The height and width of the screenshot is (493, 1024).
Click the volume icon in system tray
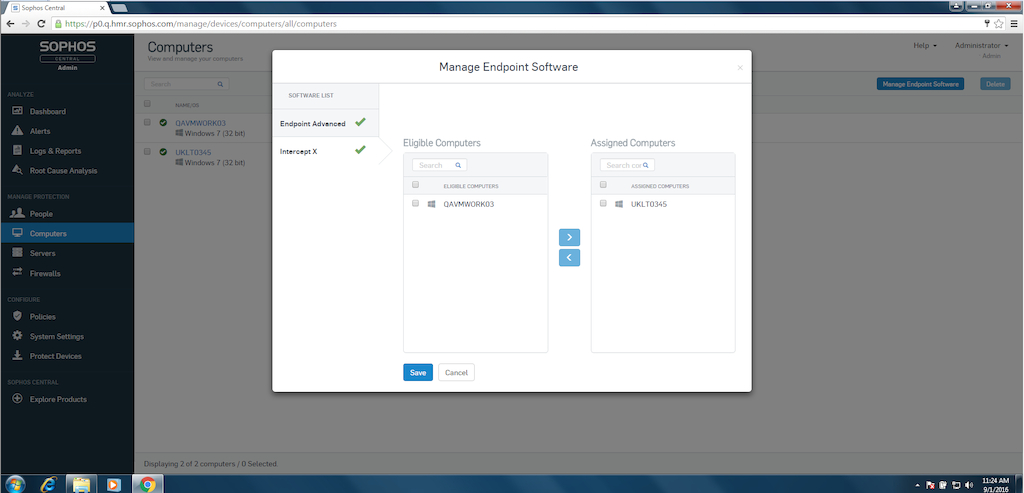(969, 485)
